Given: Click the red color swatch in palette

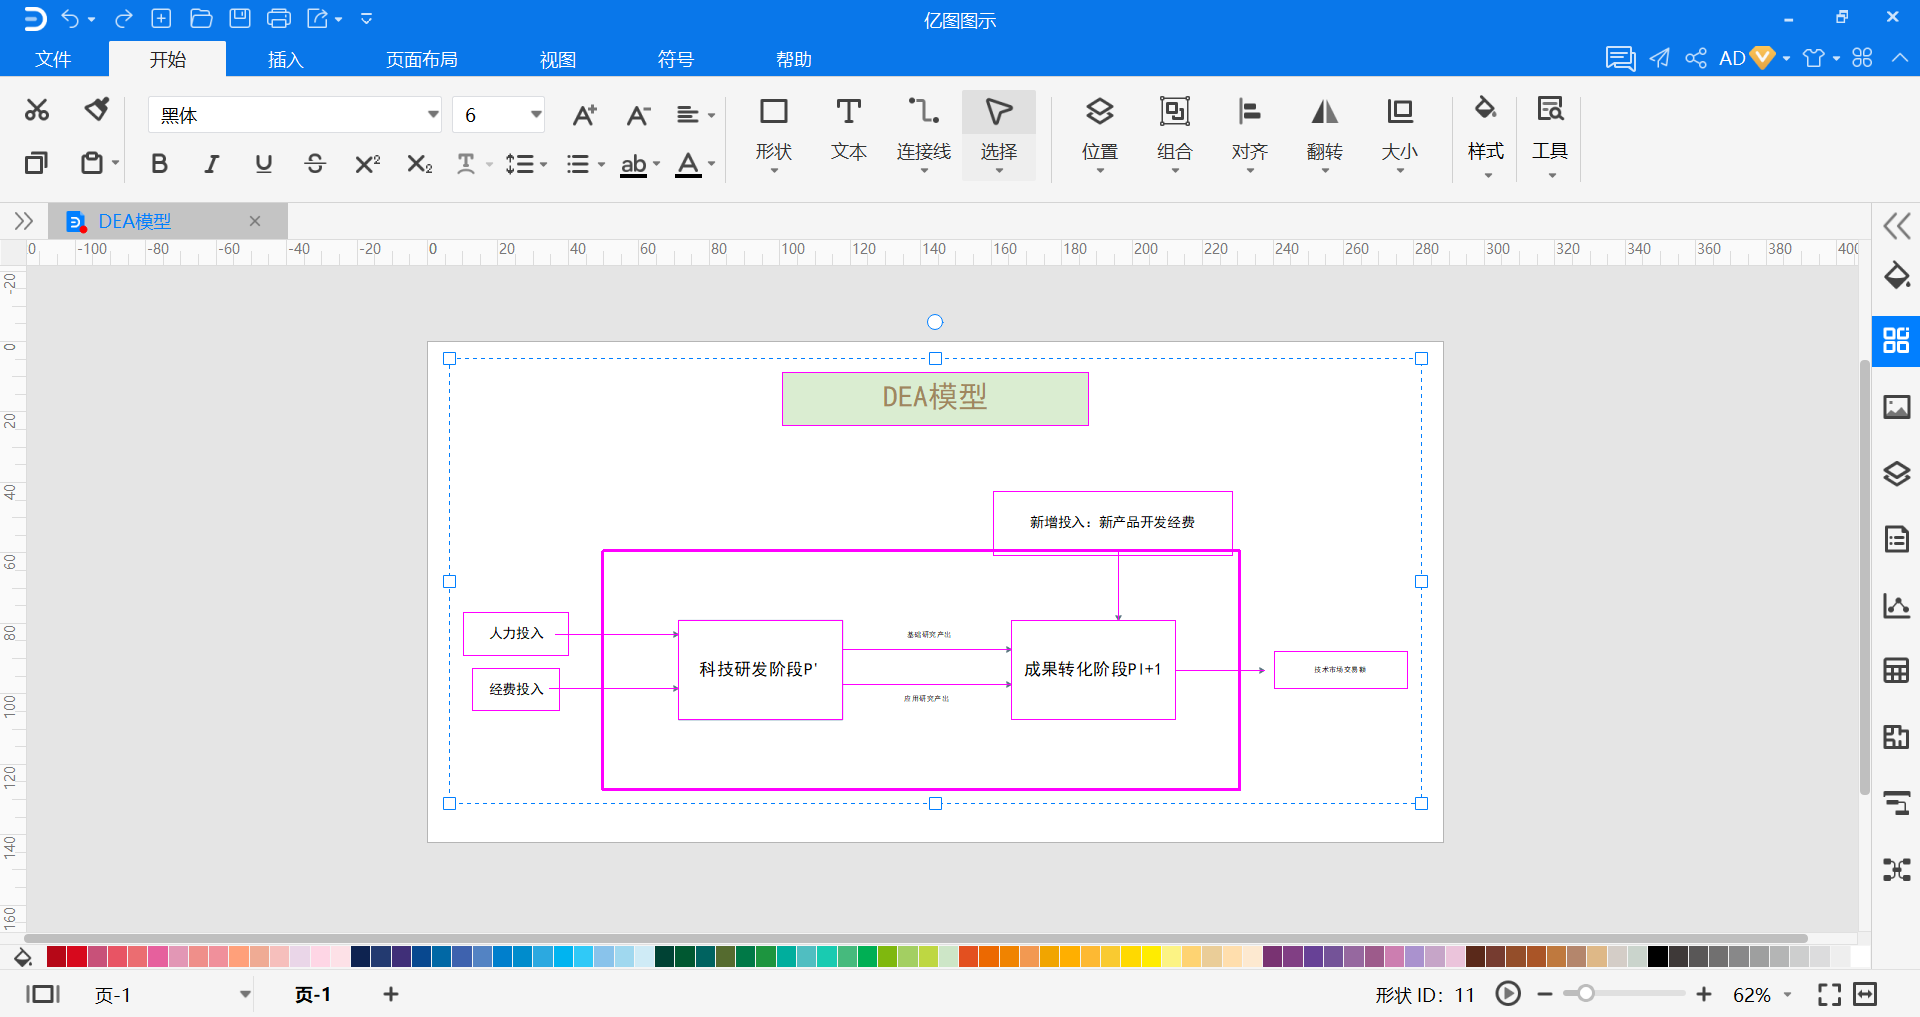Looking at the screenshot, I should tap(77, 957).
